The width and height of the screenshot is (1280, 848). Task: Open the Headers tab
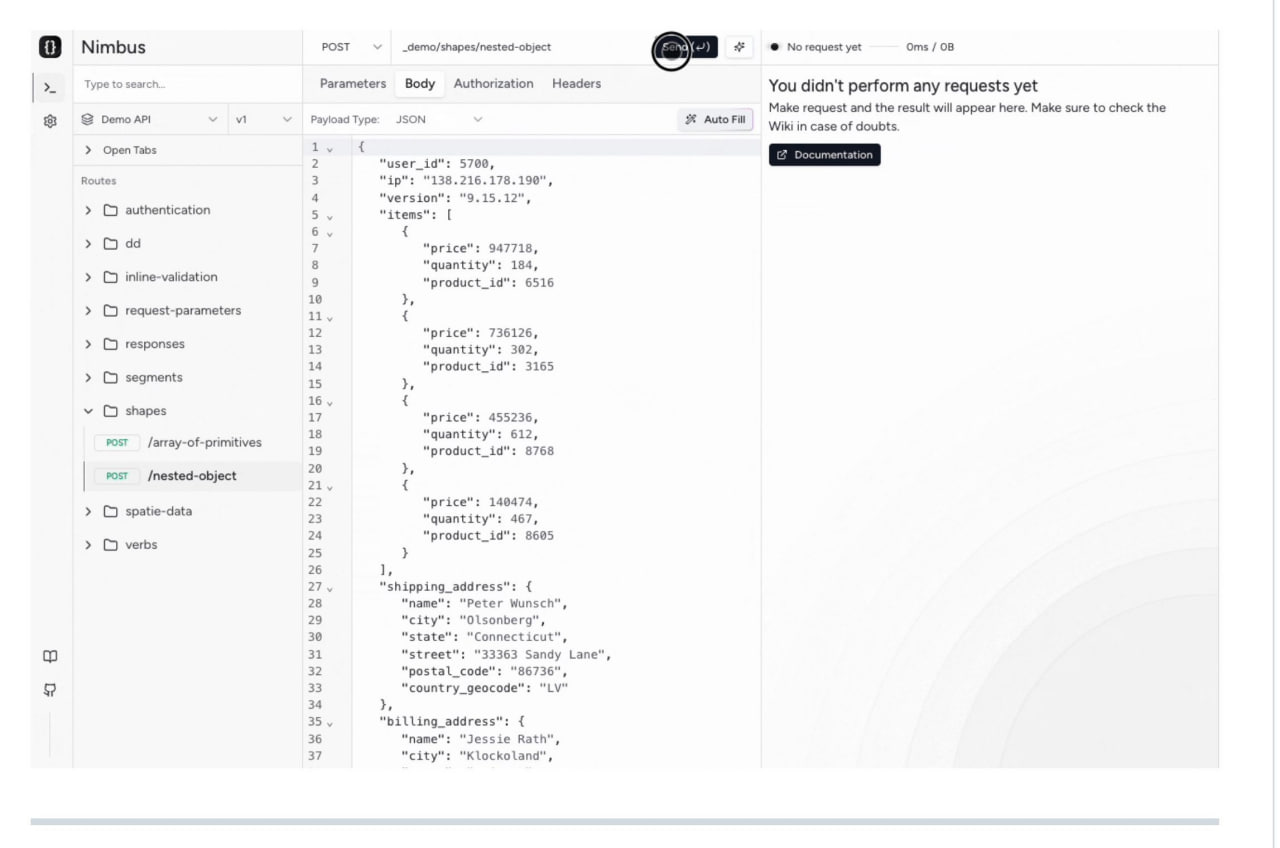(577, 84)
